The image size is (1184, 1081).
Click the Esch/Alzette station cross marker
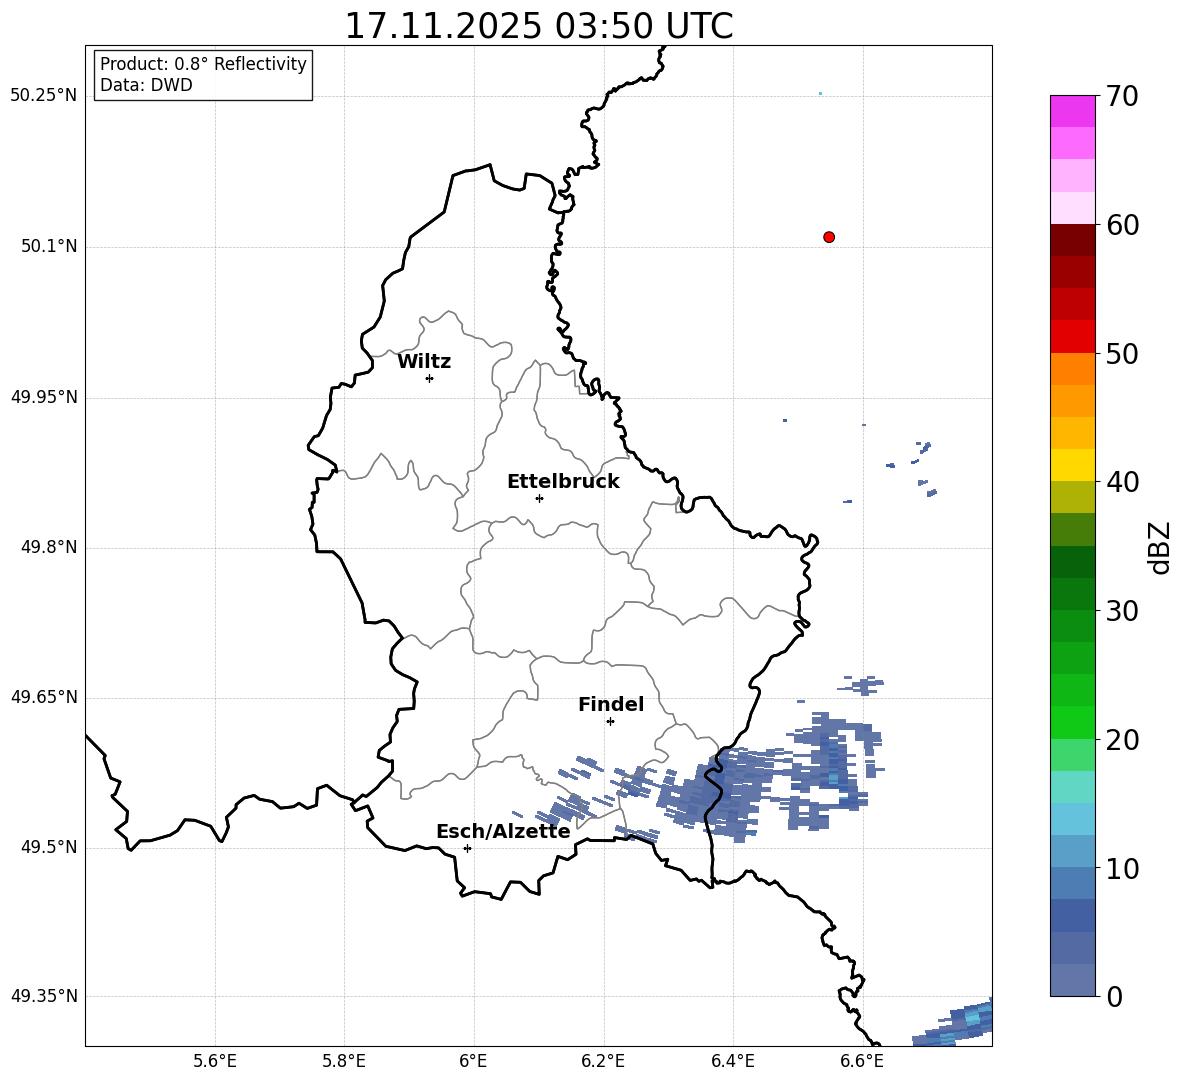coord(467,848)
